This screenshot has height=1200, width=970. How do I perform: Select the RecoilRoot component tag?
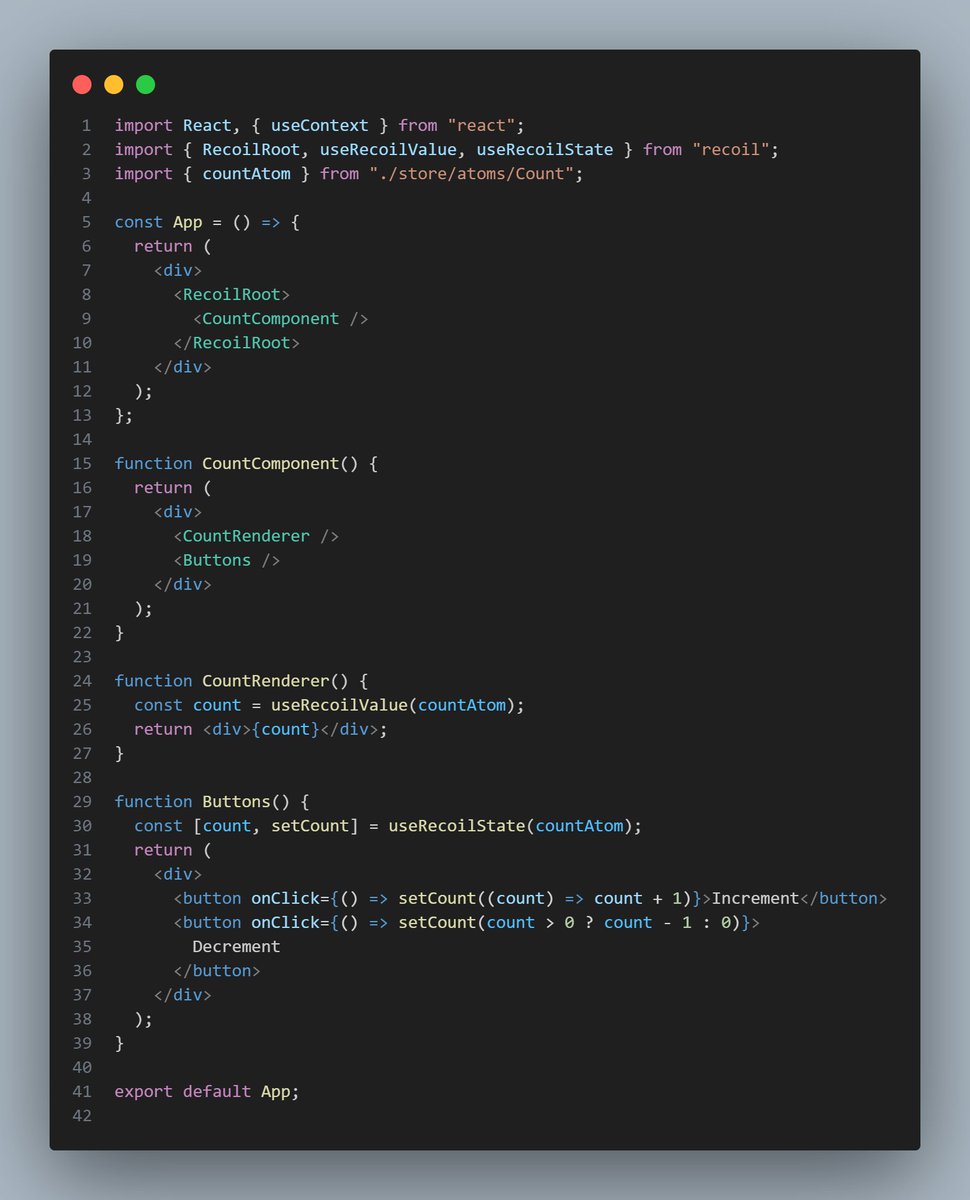[233, 294]
